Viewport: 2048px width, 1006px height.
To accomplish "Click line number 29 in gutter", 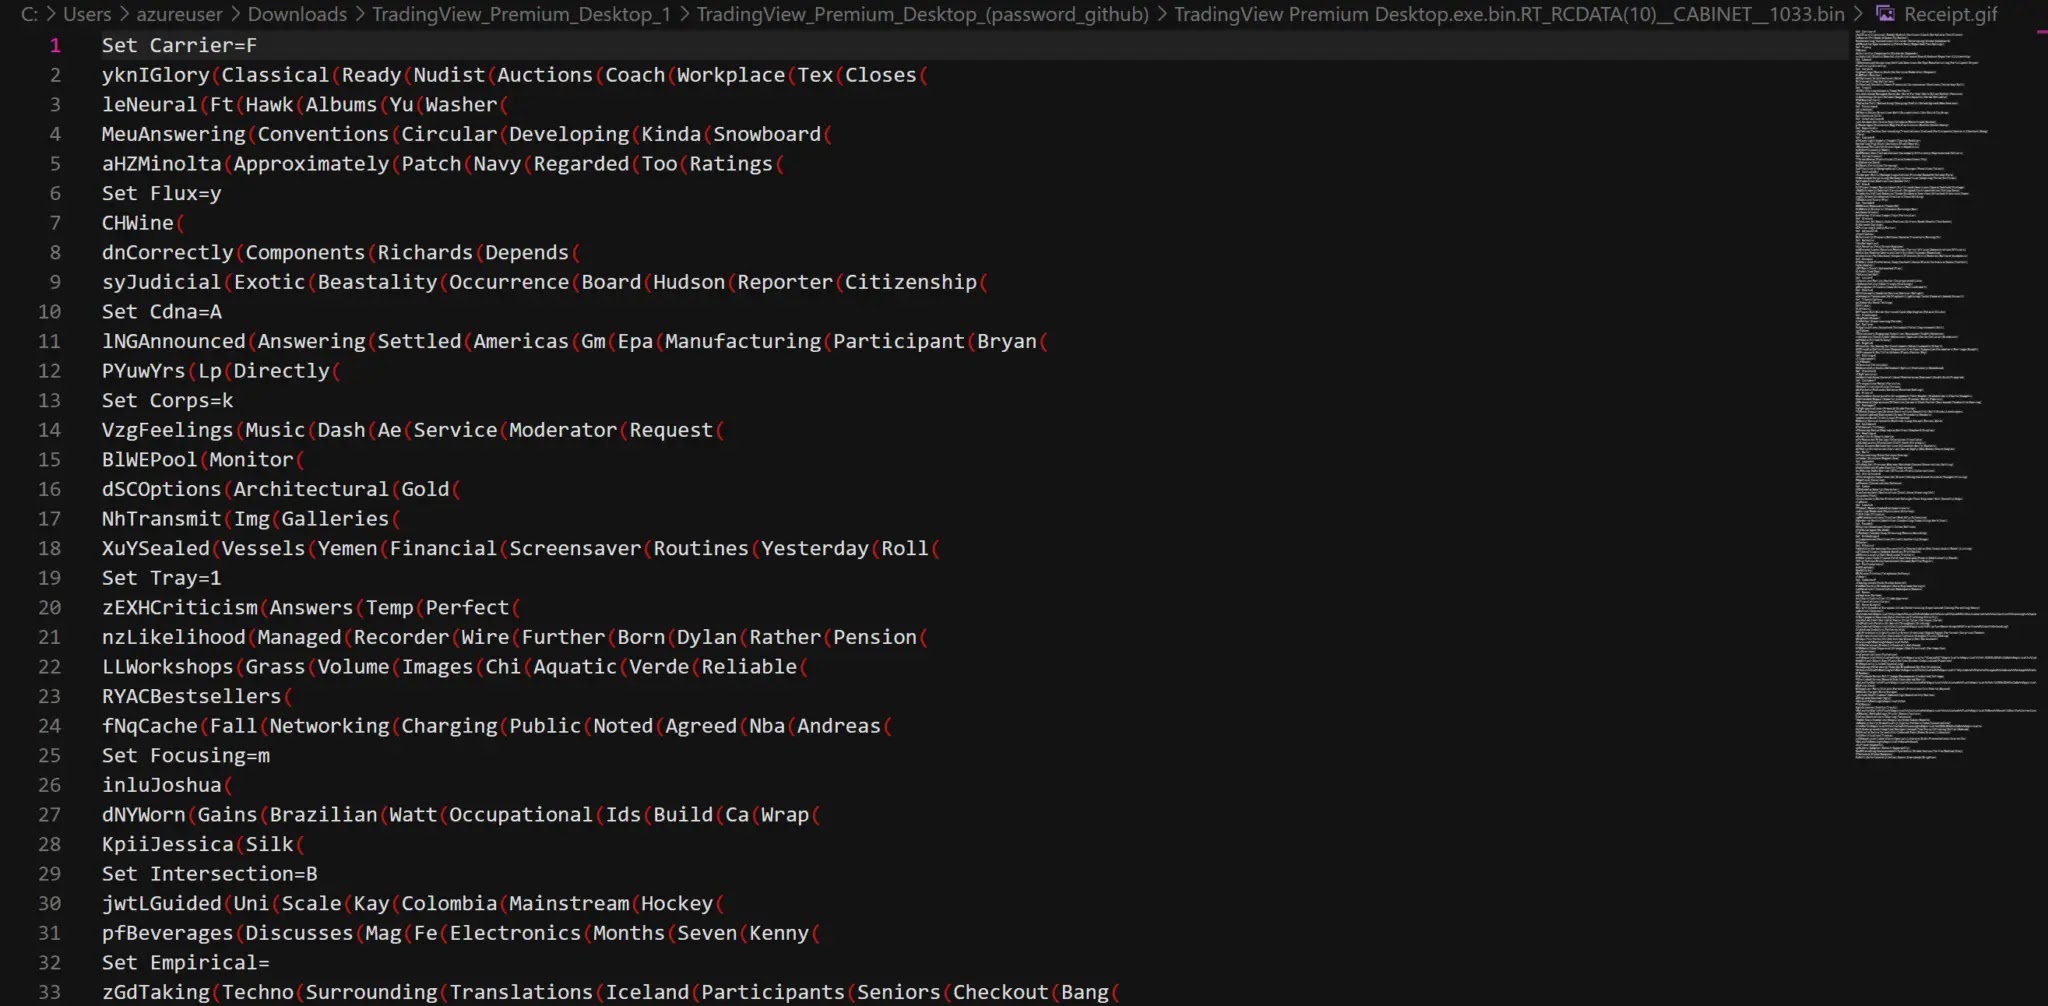I will point(50,874).
